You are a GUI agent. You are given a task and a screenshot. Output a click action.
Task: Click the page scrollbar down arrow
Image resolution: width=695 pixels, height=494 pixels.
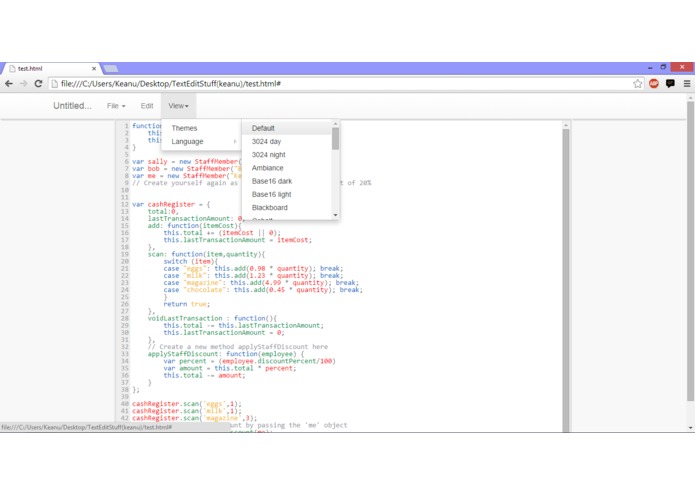click(691, 428)
